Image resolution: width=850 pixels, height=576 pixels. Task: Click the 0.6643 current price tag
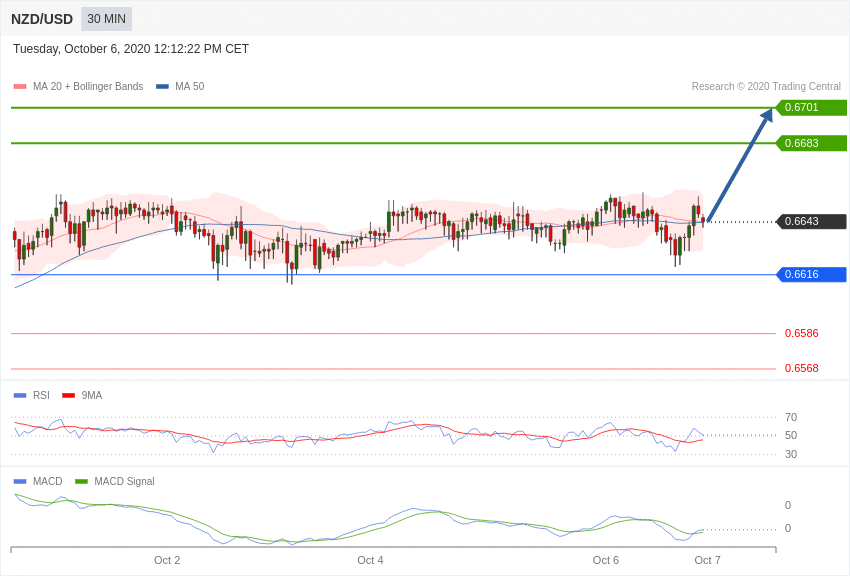812,221
